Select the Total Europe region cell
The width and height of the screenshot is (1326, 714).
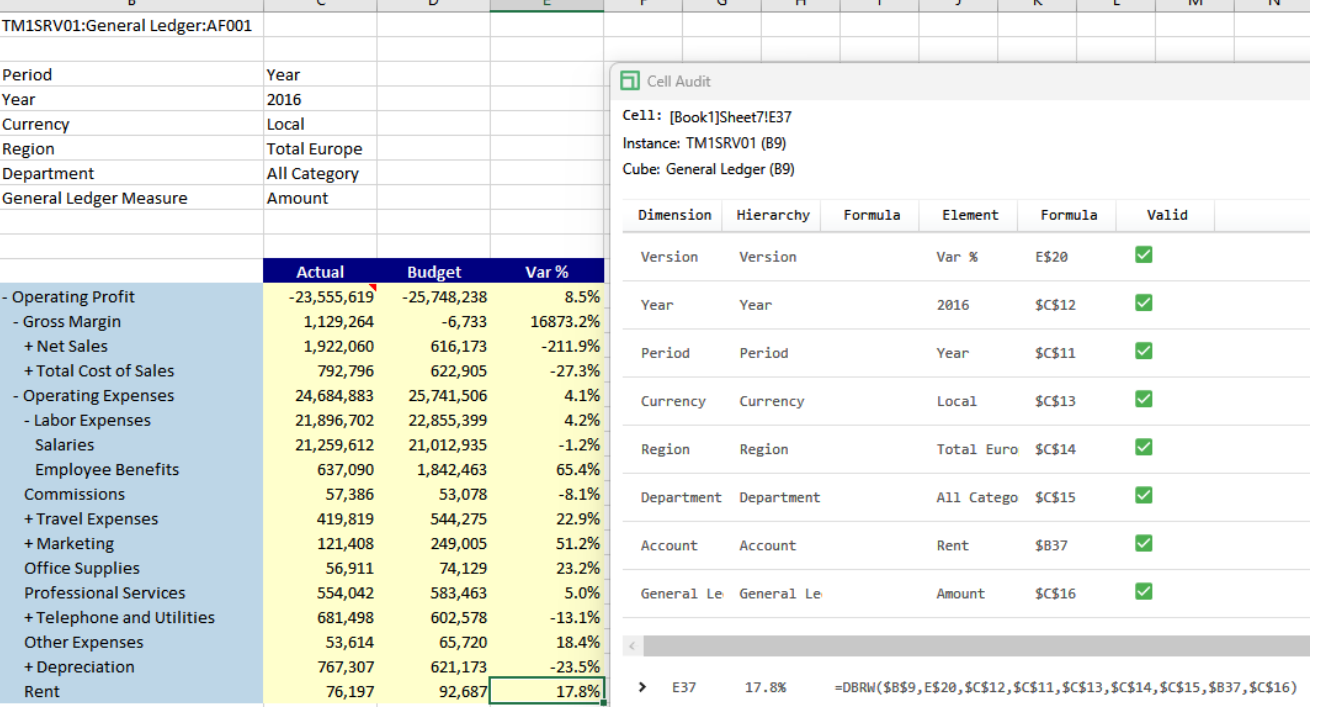(320, 149)
